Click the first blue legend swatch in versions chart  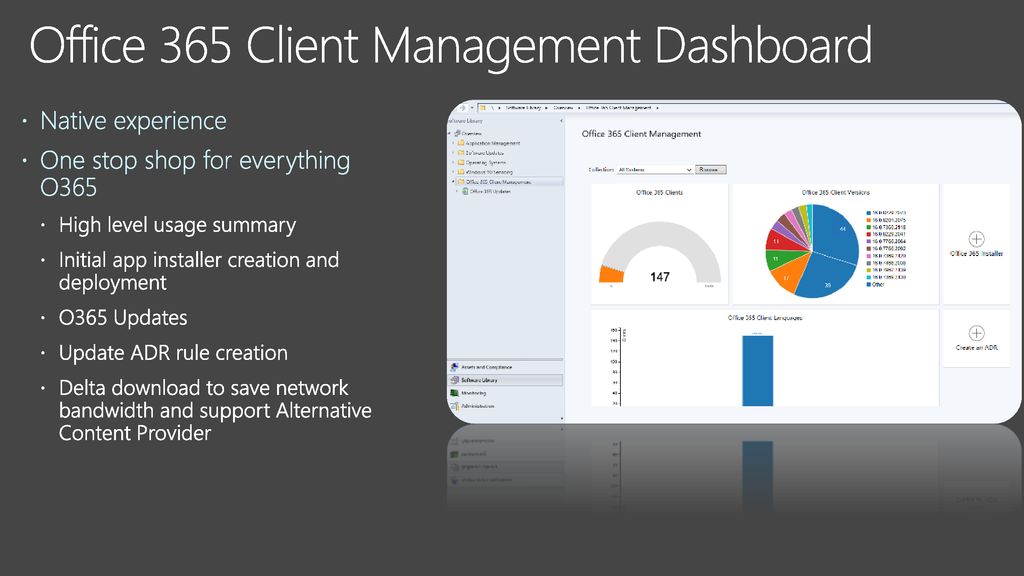(869, 213)
